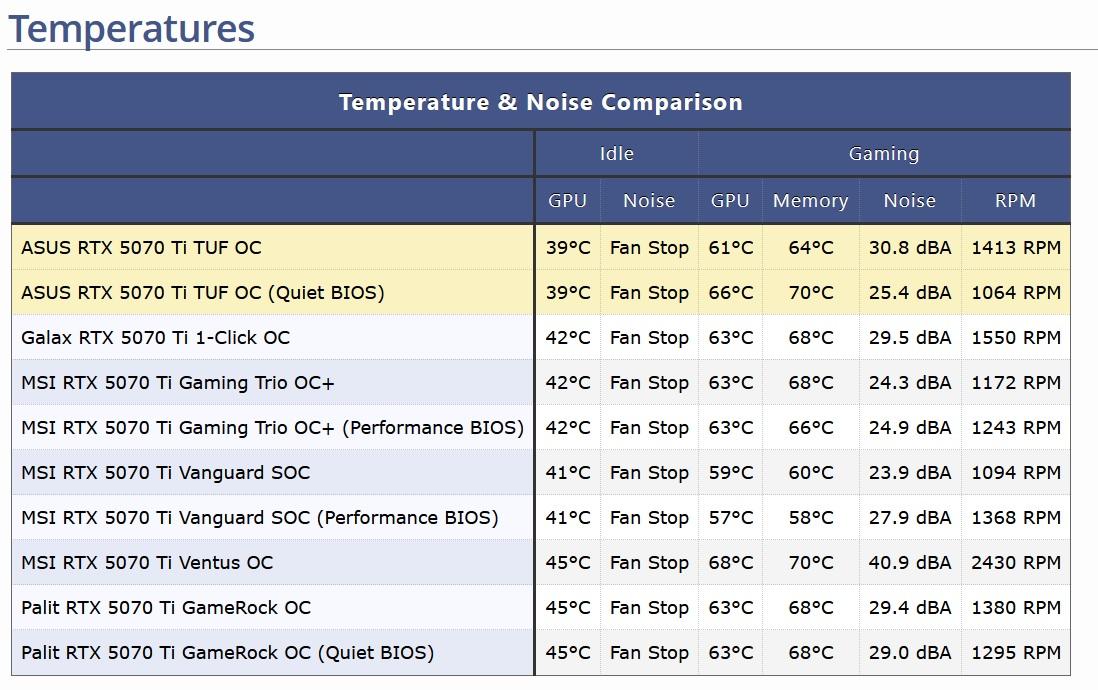Screen dimensions: 1098x690
Task: Click the MSI RTX 5070 Ti Ventus OC name
Action: (x=147, y=563)
